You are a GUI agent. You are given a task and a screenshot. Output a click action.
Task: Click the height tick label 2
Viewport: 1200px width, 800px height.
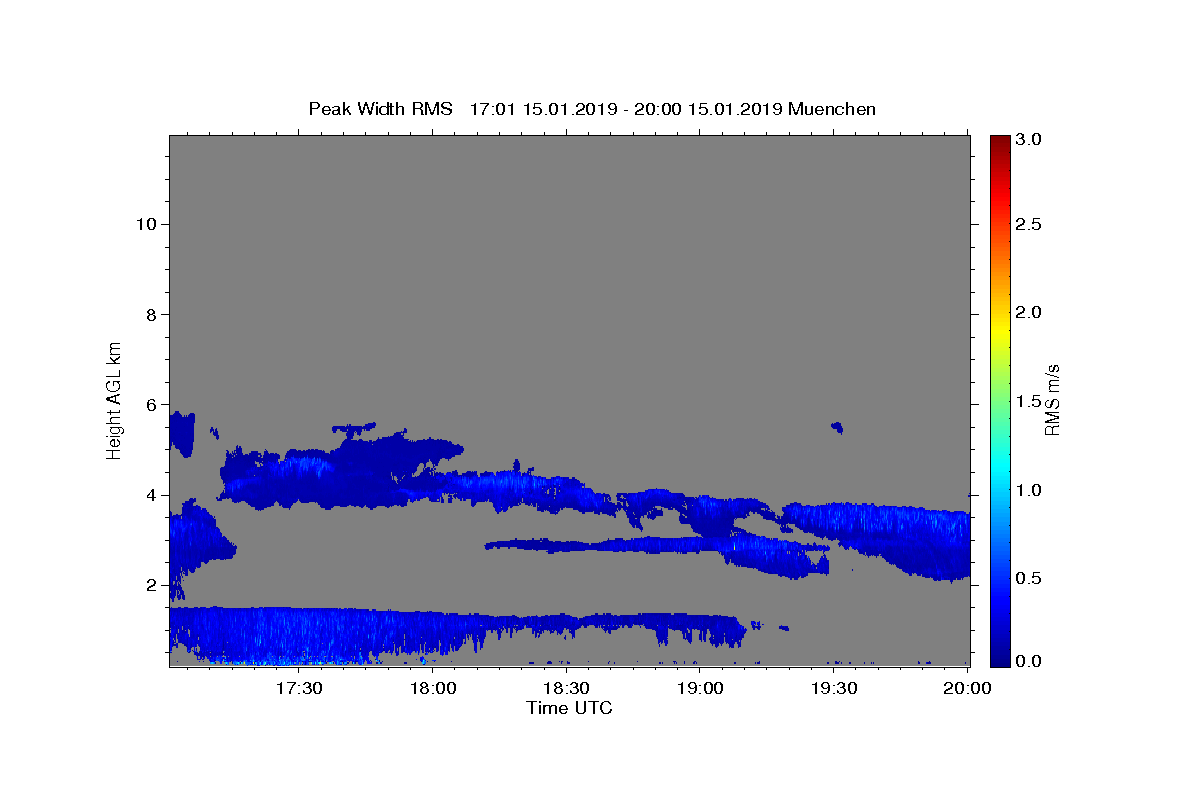[x=150, y=585]
